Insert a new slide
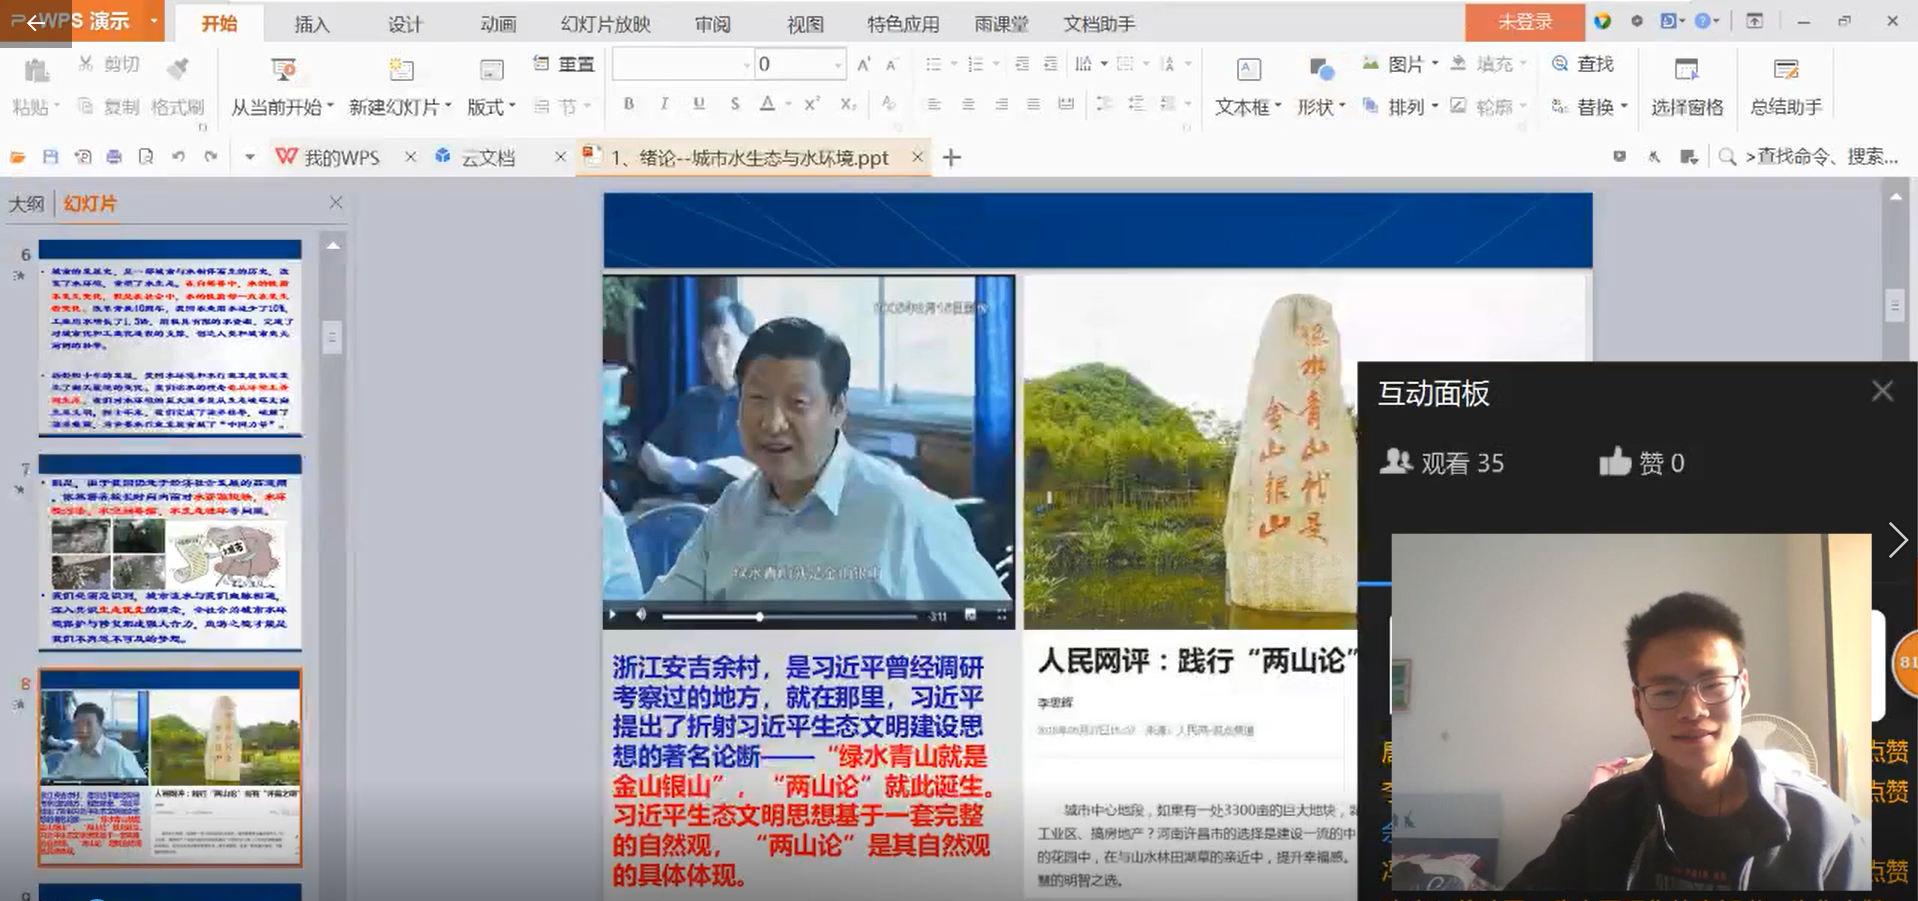Image resolution: width=1918 pixels, height=901 pixels. (x=397, y=85)
